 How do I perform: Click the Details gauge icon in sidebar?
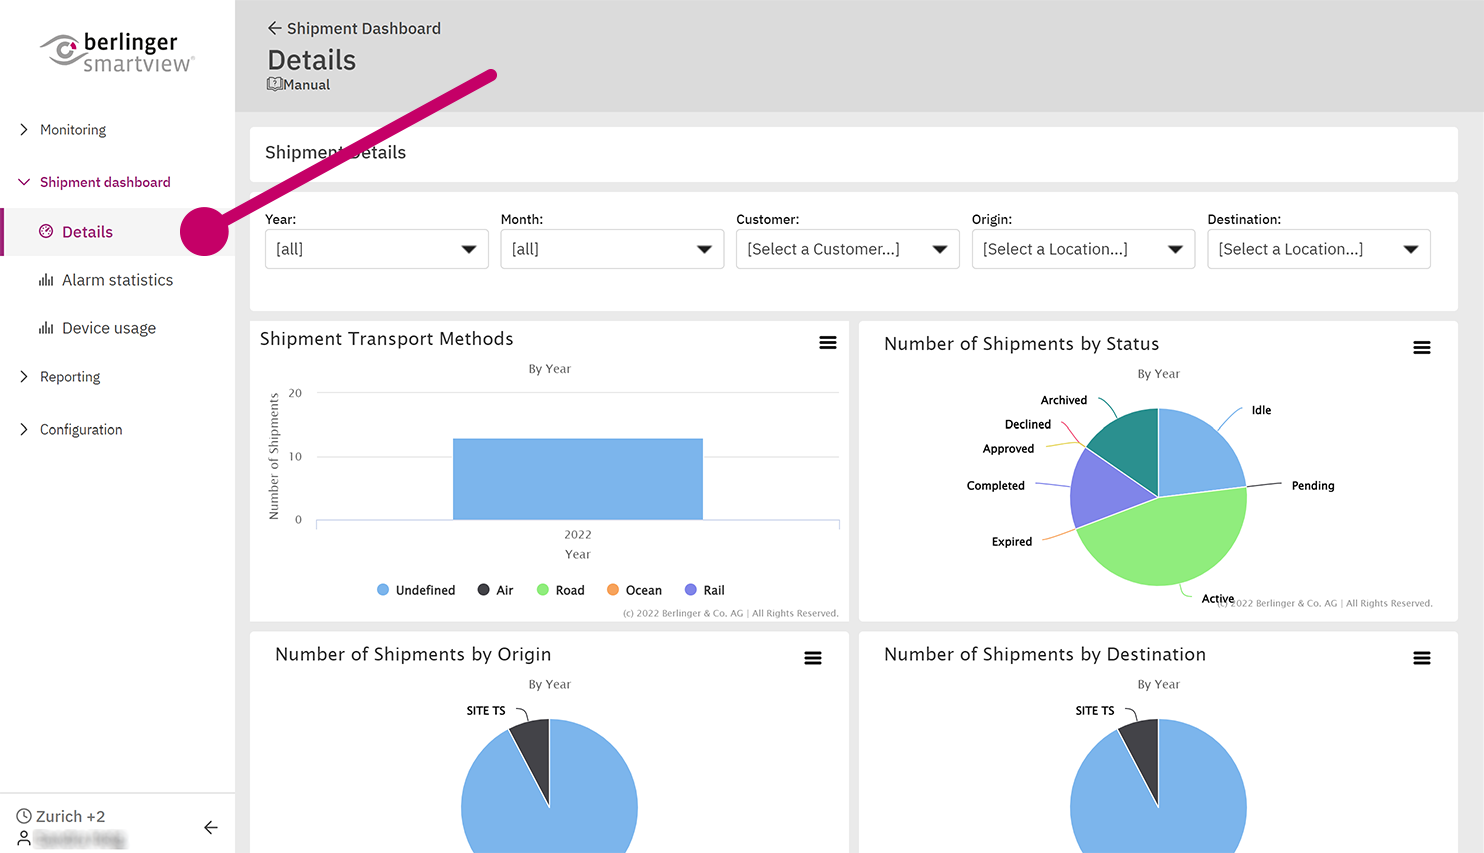coord(46,231)
